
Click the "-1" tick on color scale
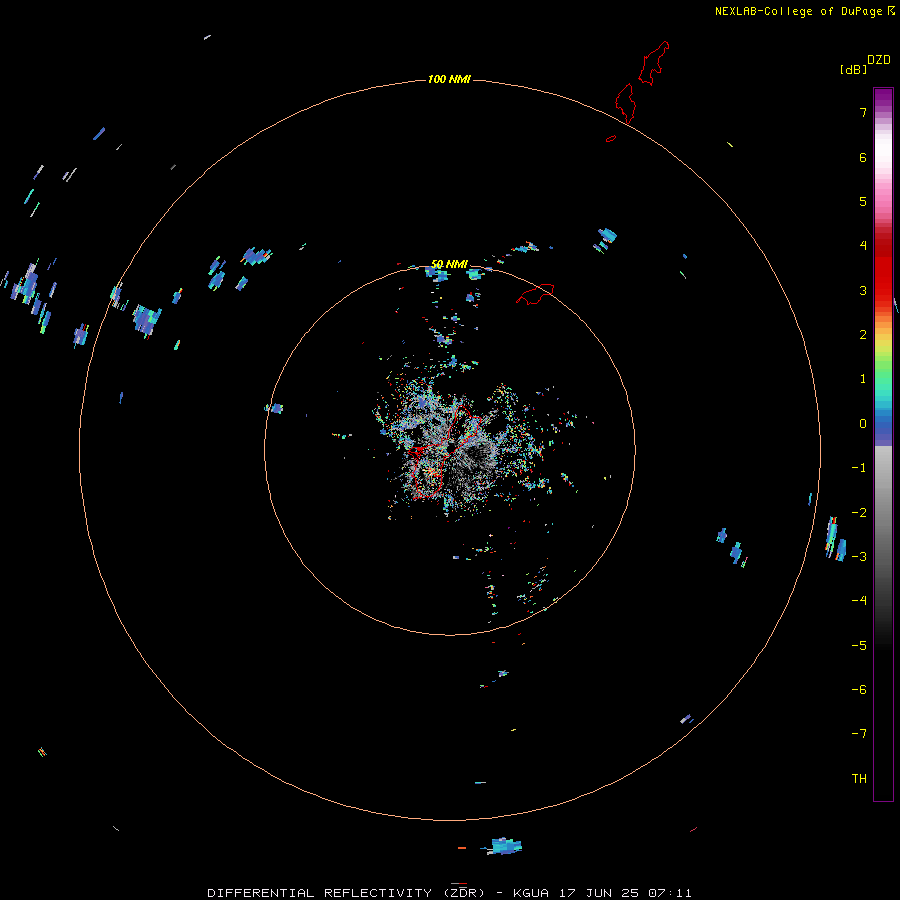click(x=859, y=468)
